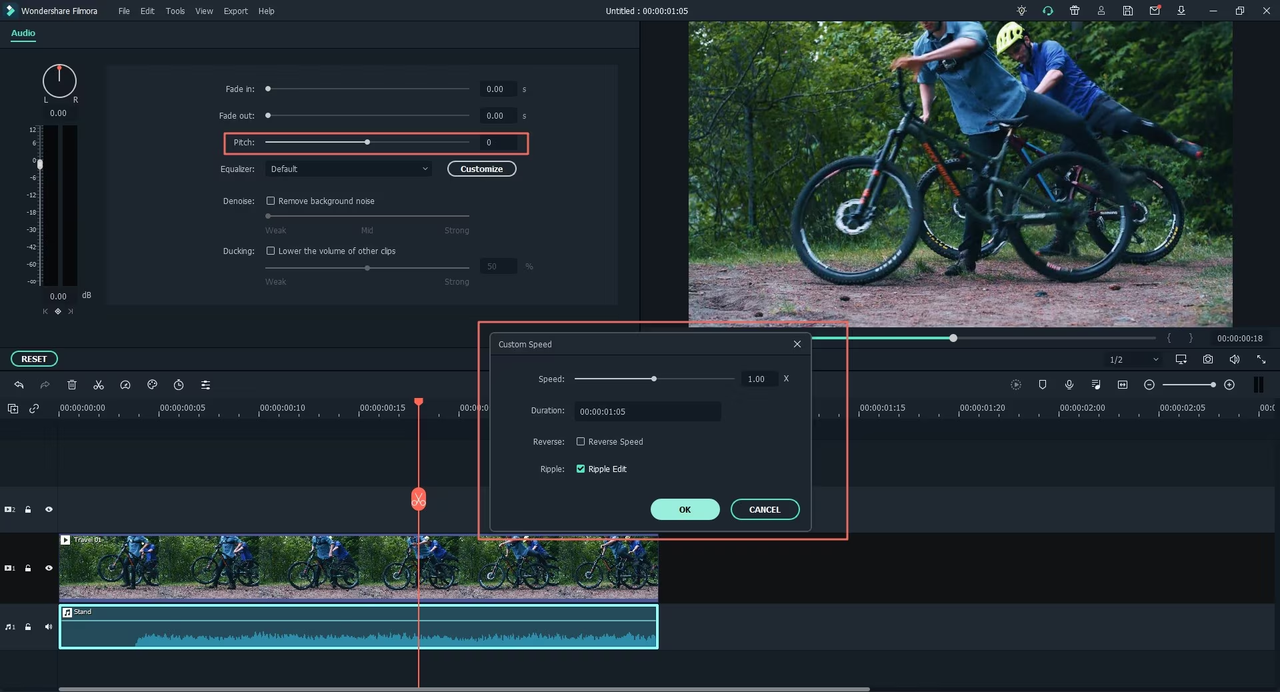
Task: Enable the Reverse Speed checkbox
Action: coord(580,441)
